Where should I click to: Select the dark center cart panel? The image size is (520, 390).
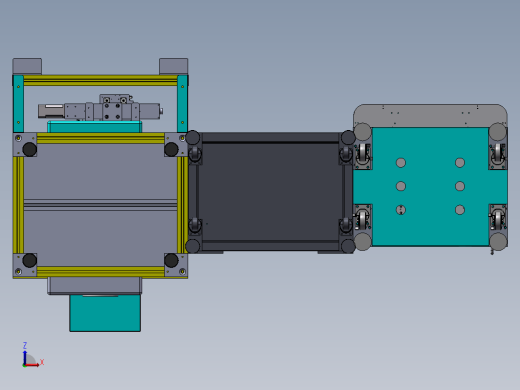coord(270,192)
